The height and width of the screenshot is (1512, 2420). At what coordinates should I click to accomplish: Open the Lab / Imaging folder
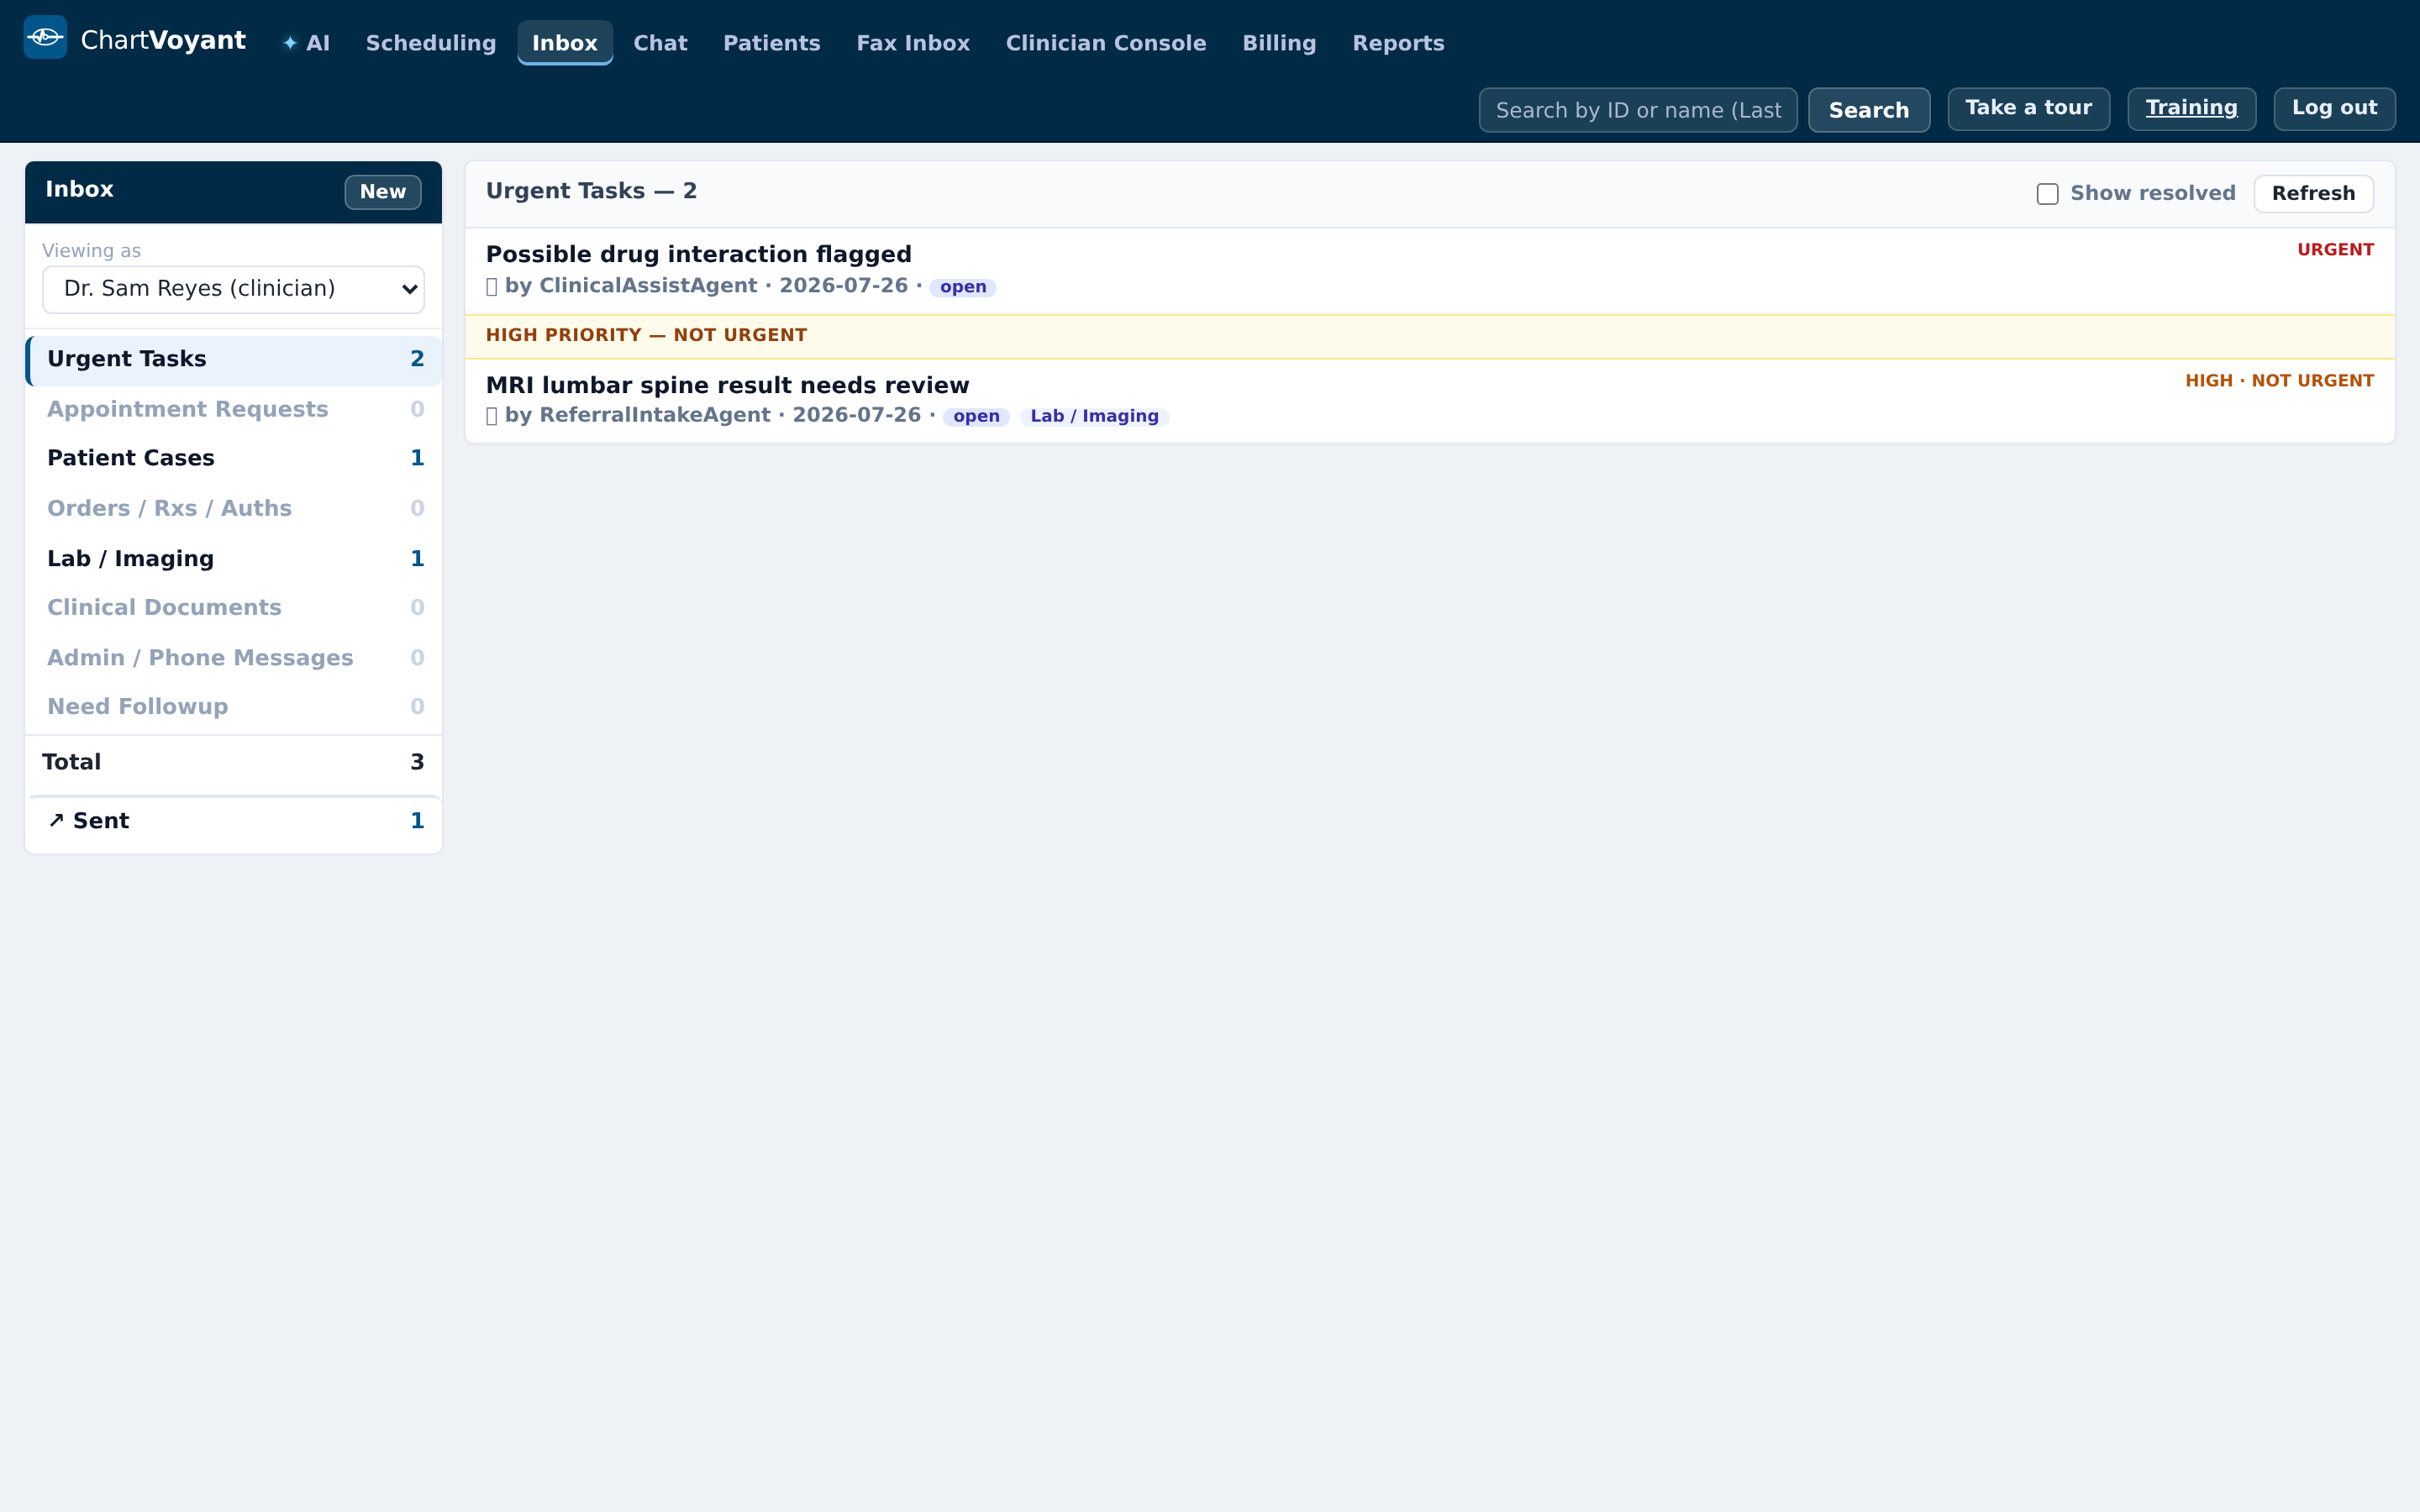233,559
